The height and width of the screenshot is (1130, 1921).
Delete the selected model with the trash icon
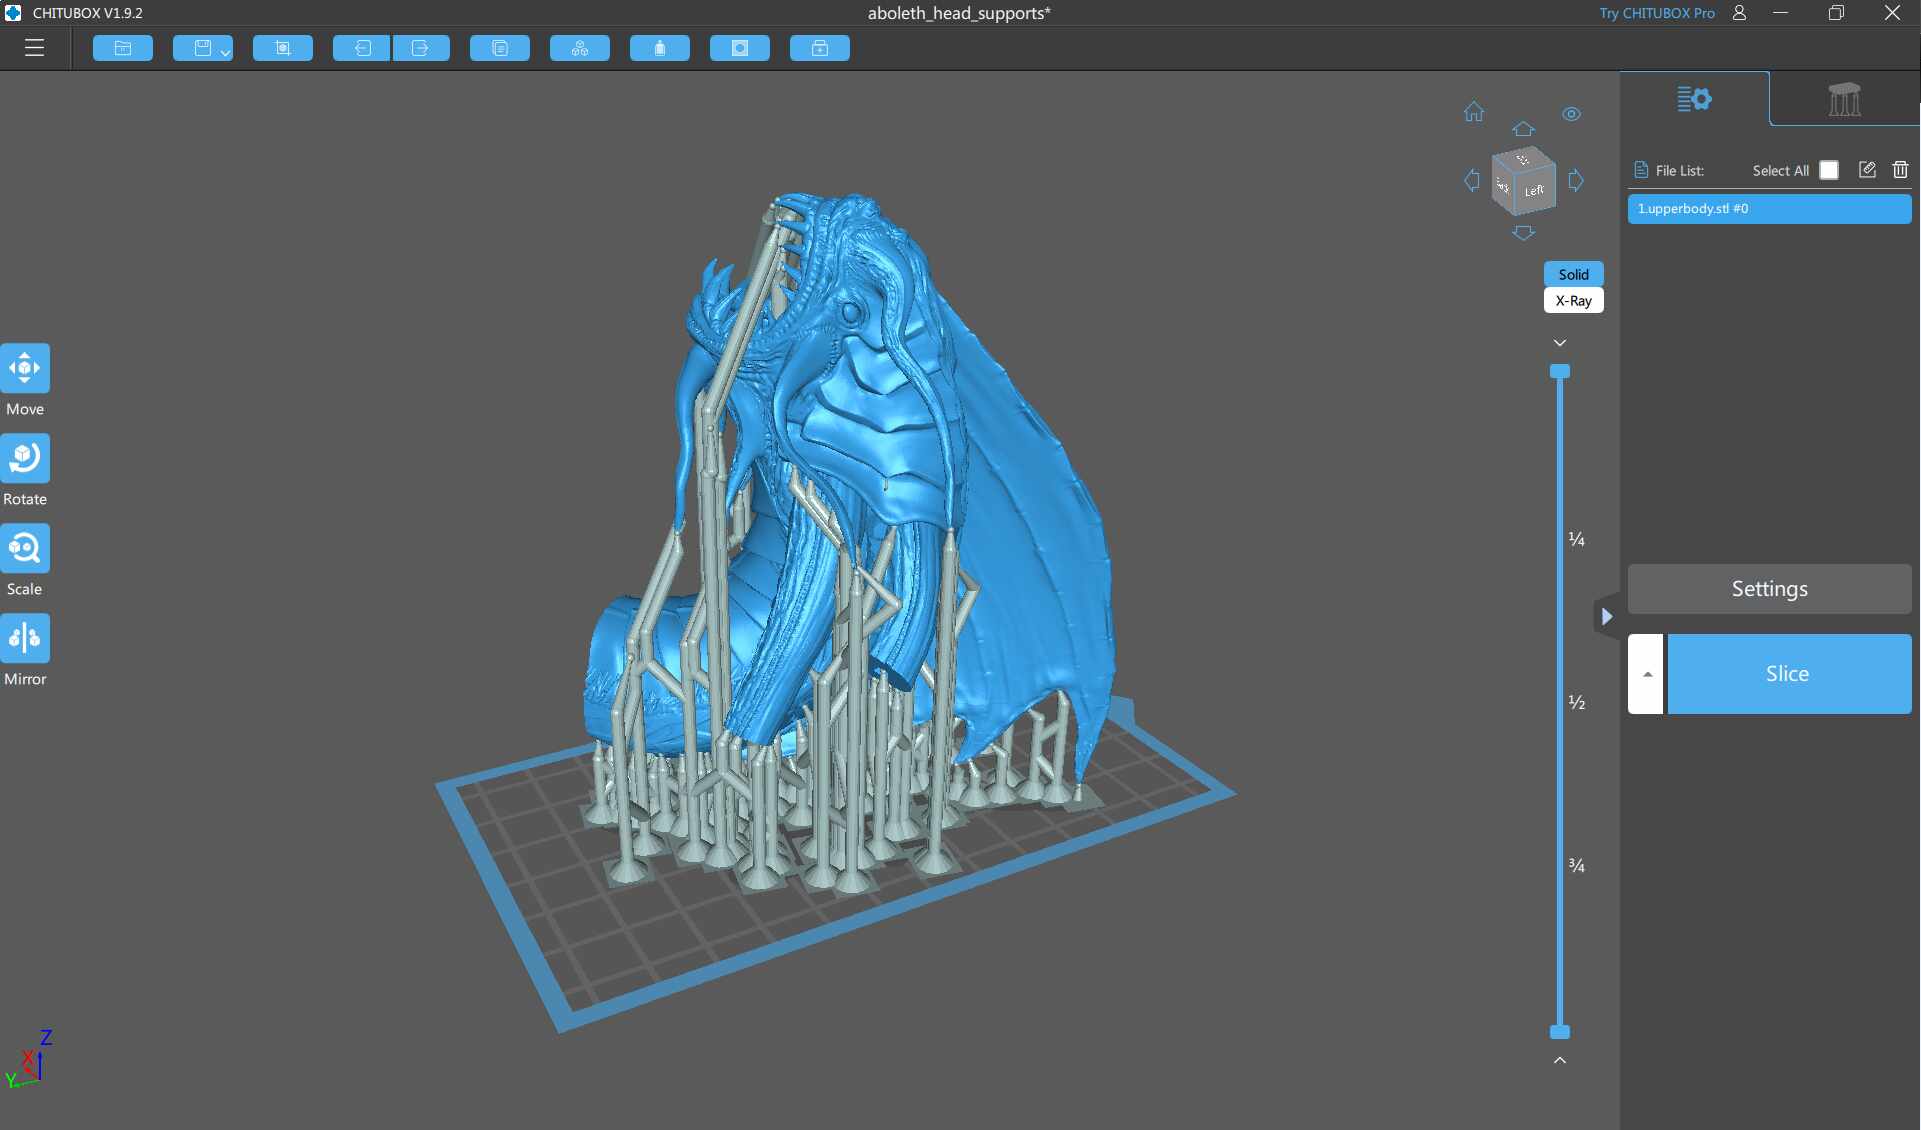1900,170
